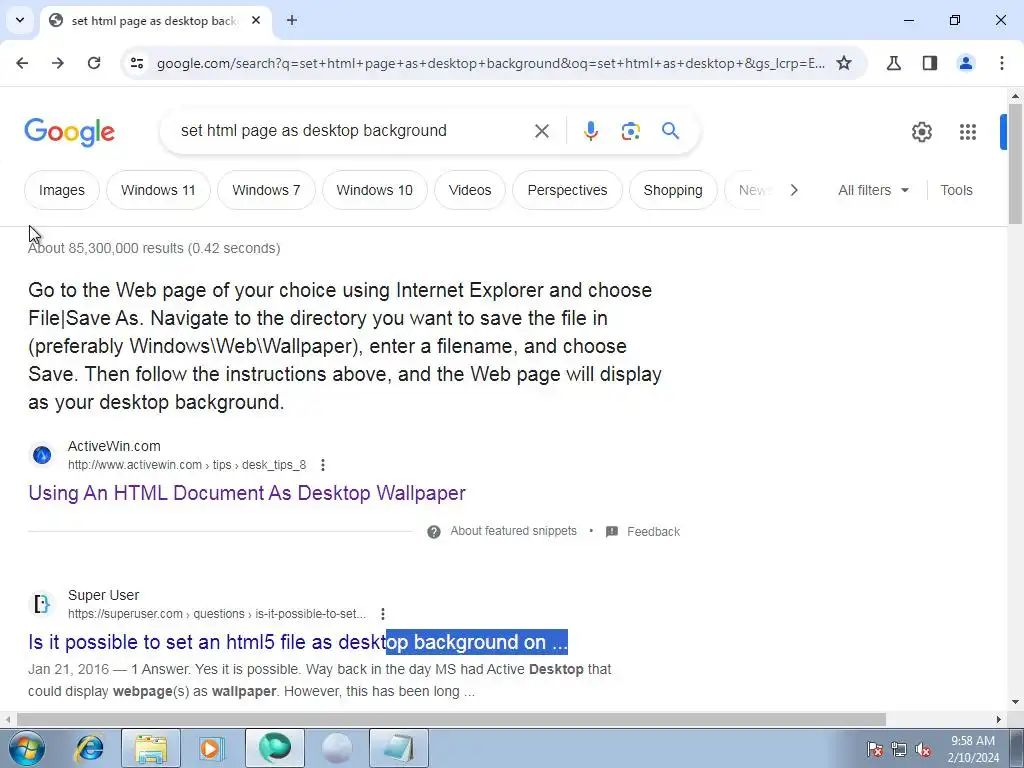Clear the search query with X
The image size is (1024, 768).
[541, 131]
